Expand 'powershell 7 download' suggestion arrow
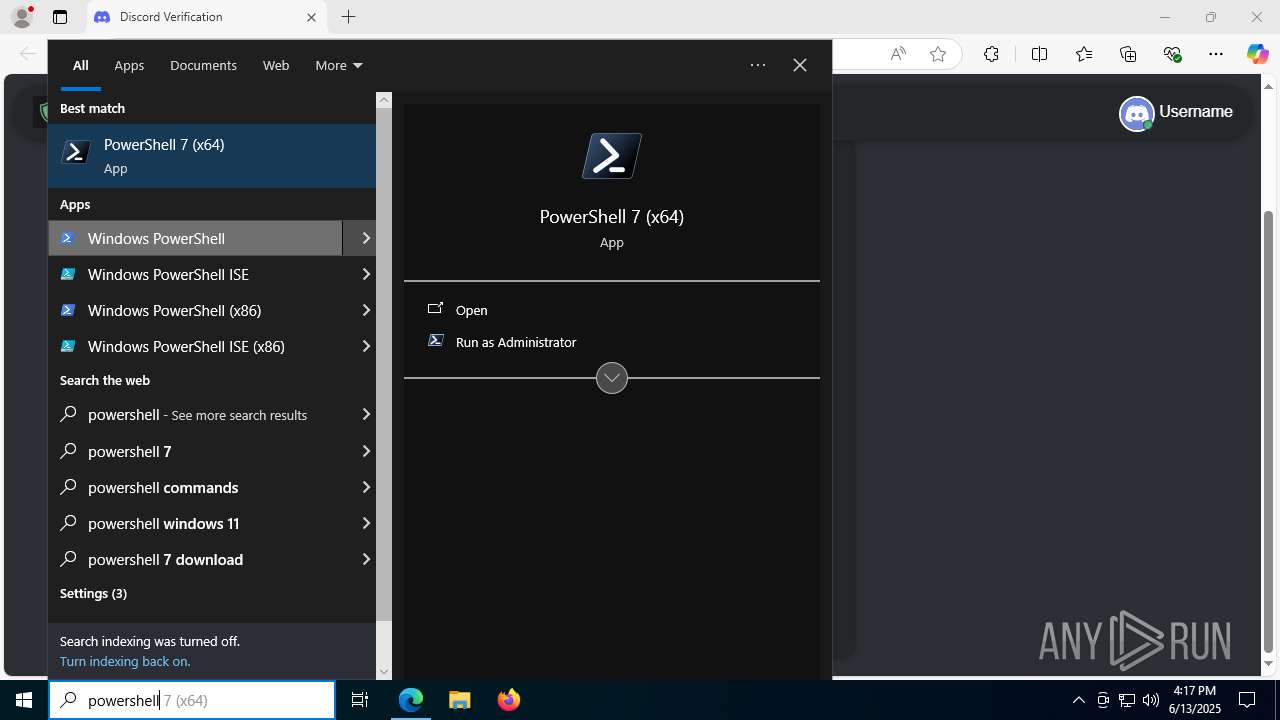Image resolution: width=1280 pixels, height=720 pixels. click(366, 559)
